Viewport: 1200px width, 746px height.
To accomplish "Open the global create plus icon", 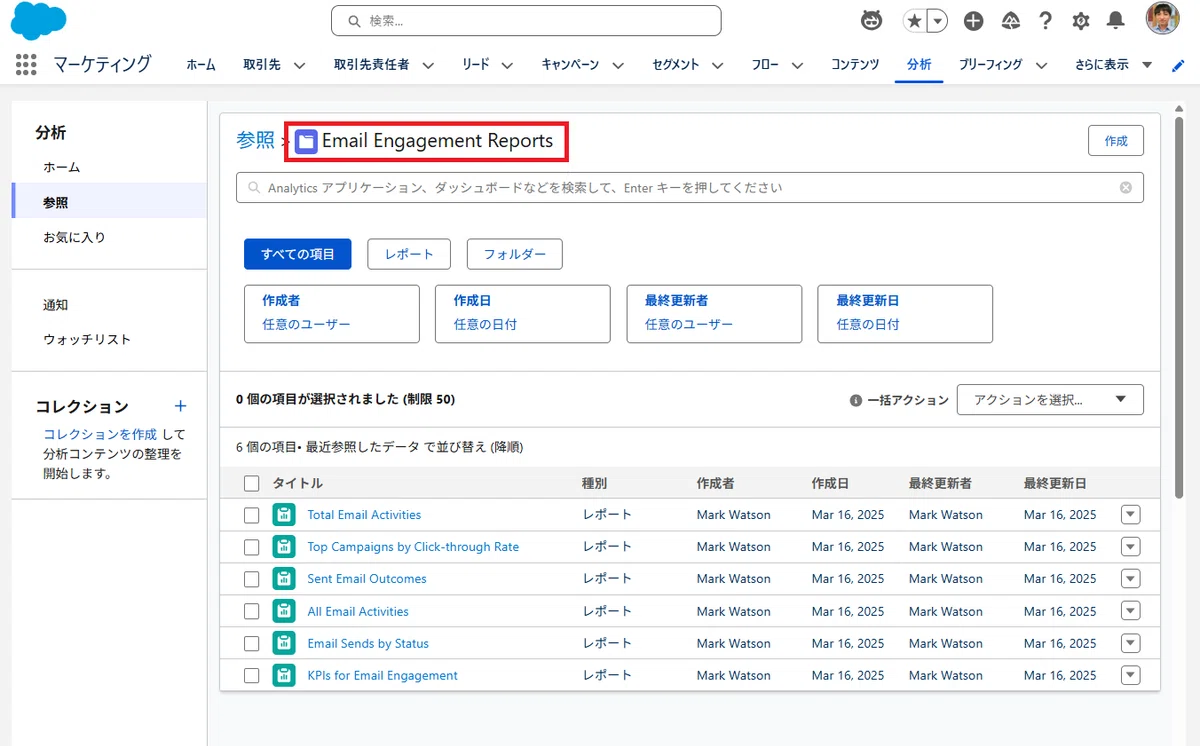I will [x=973, y=21].
